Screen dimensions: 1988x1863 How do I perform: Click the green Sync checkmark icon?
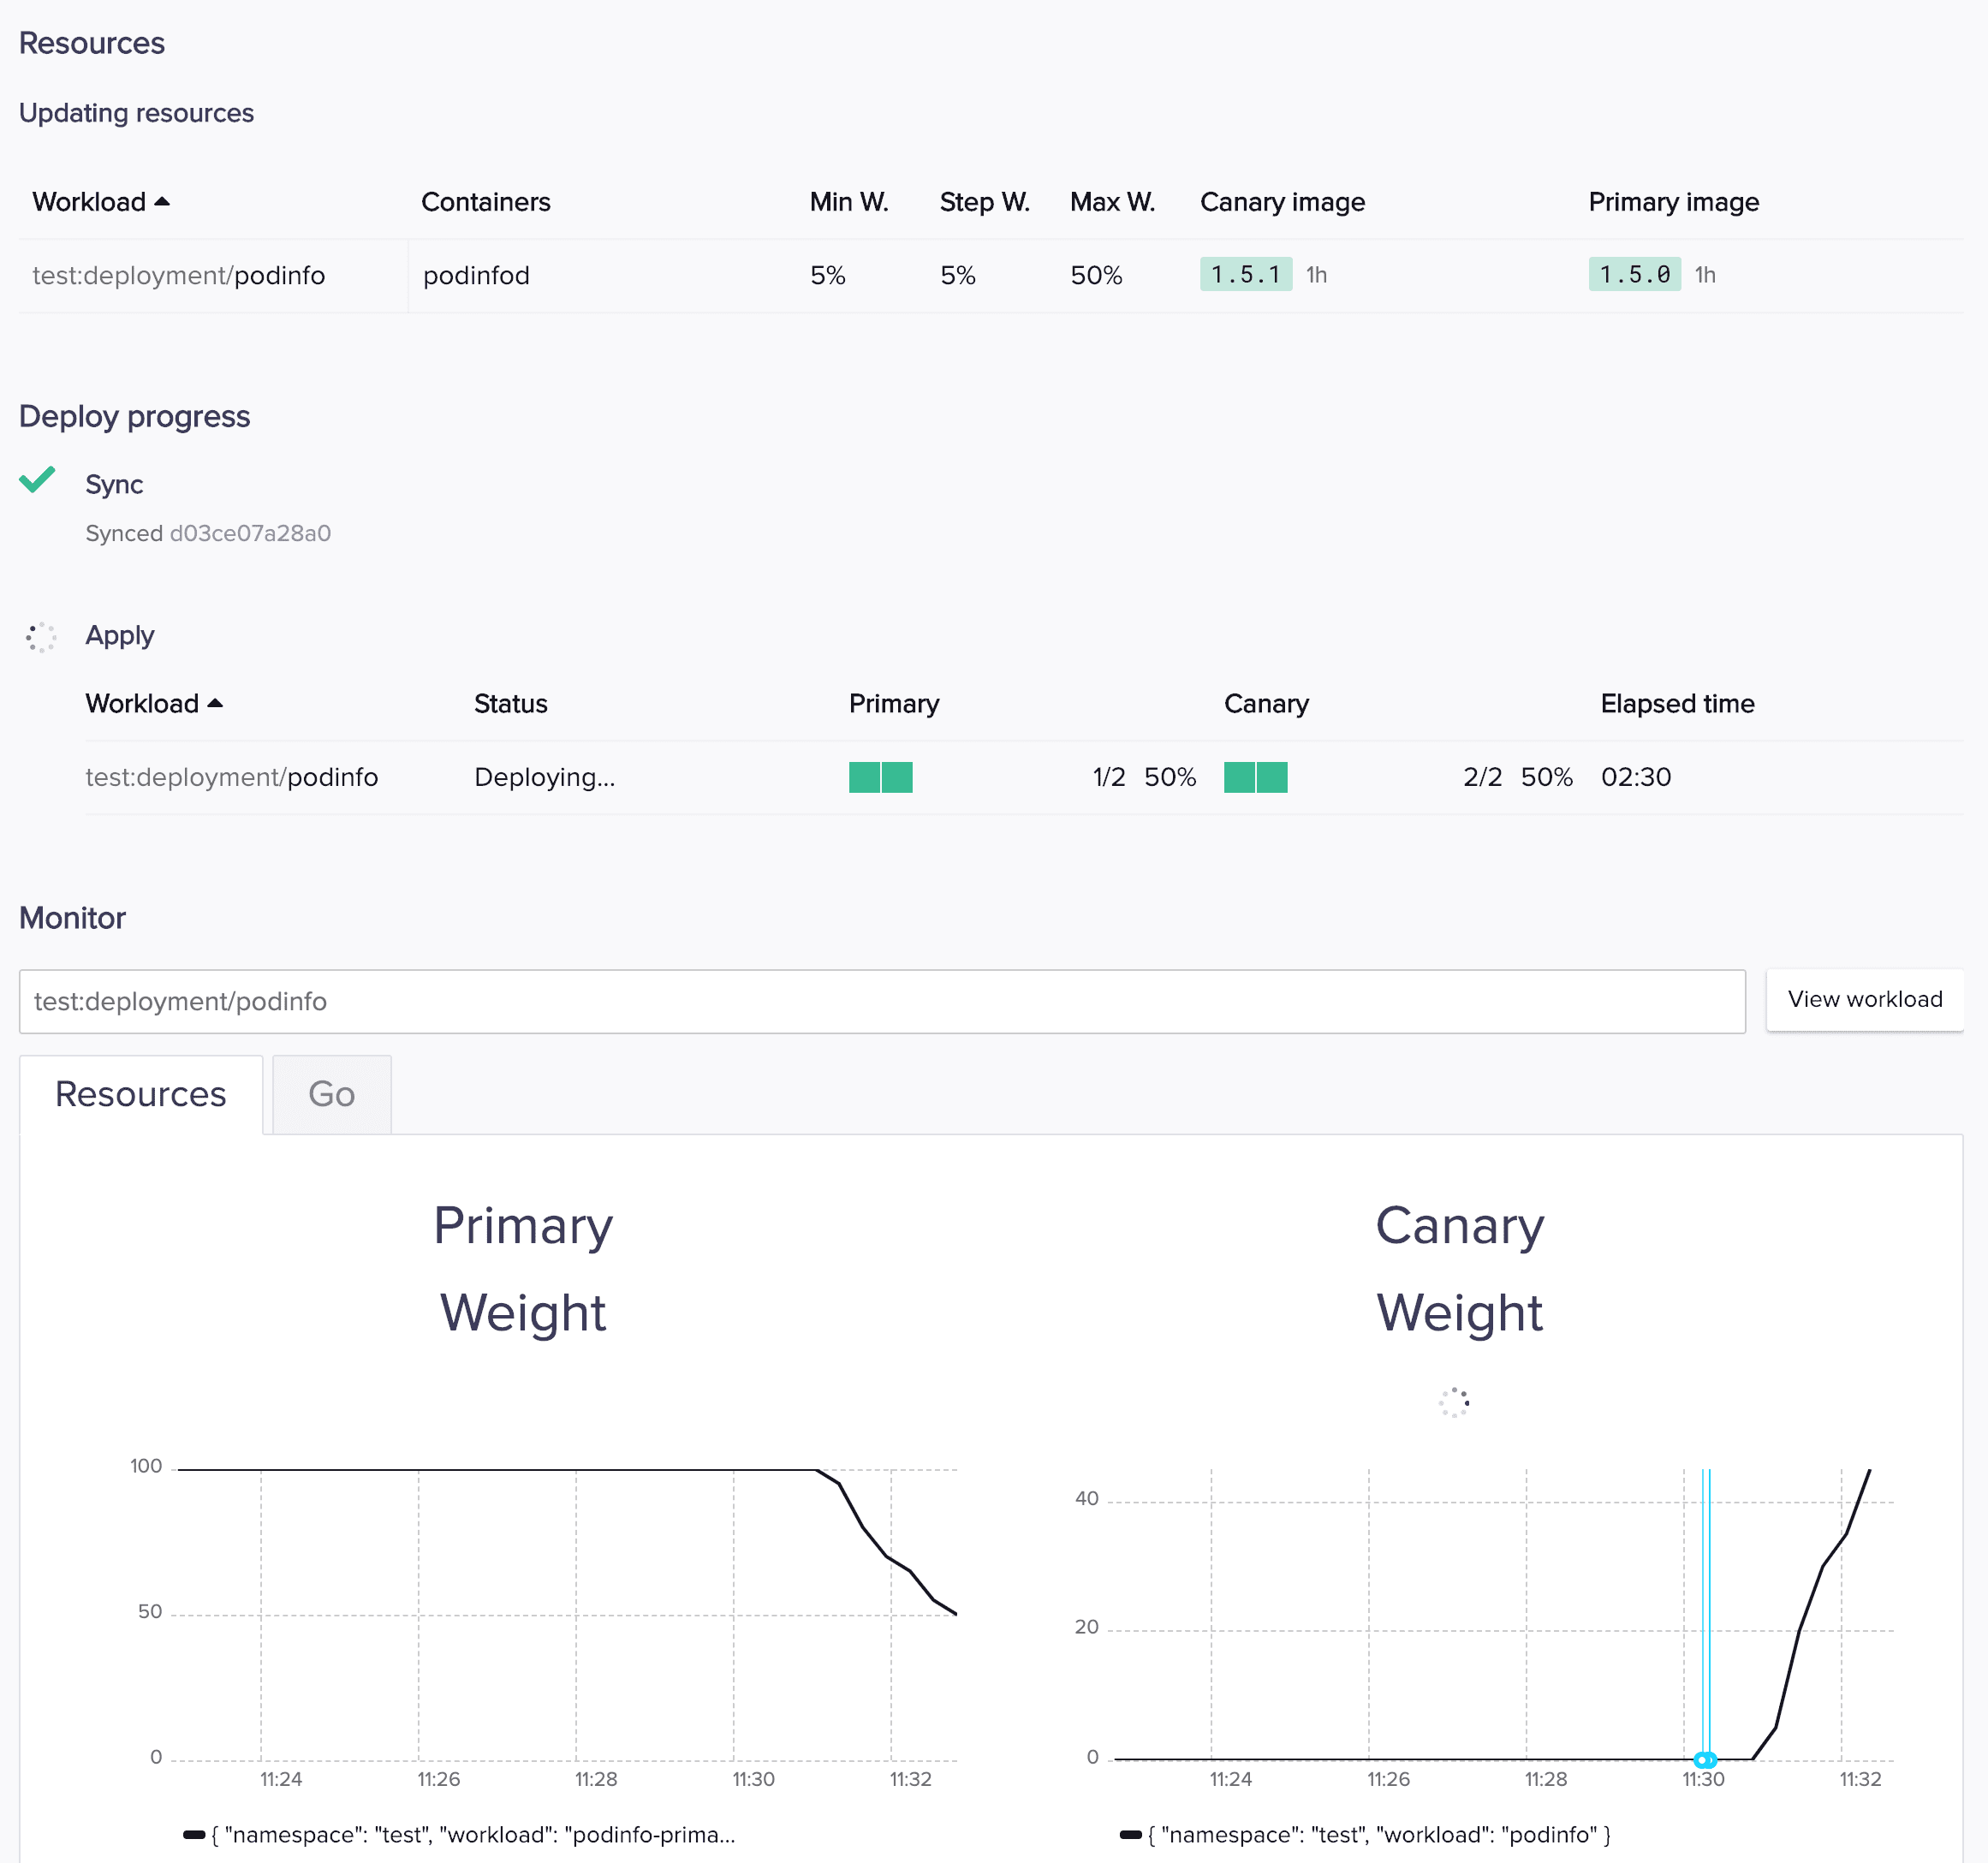(x=37, y=481)
